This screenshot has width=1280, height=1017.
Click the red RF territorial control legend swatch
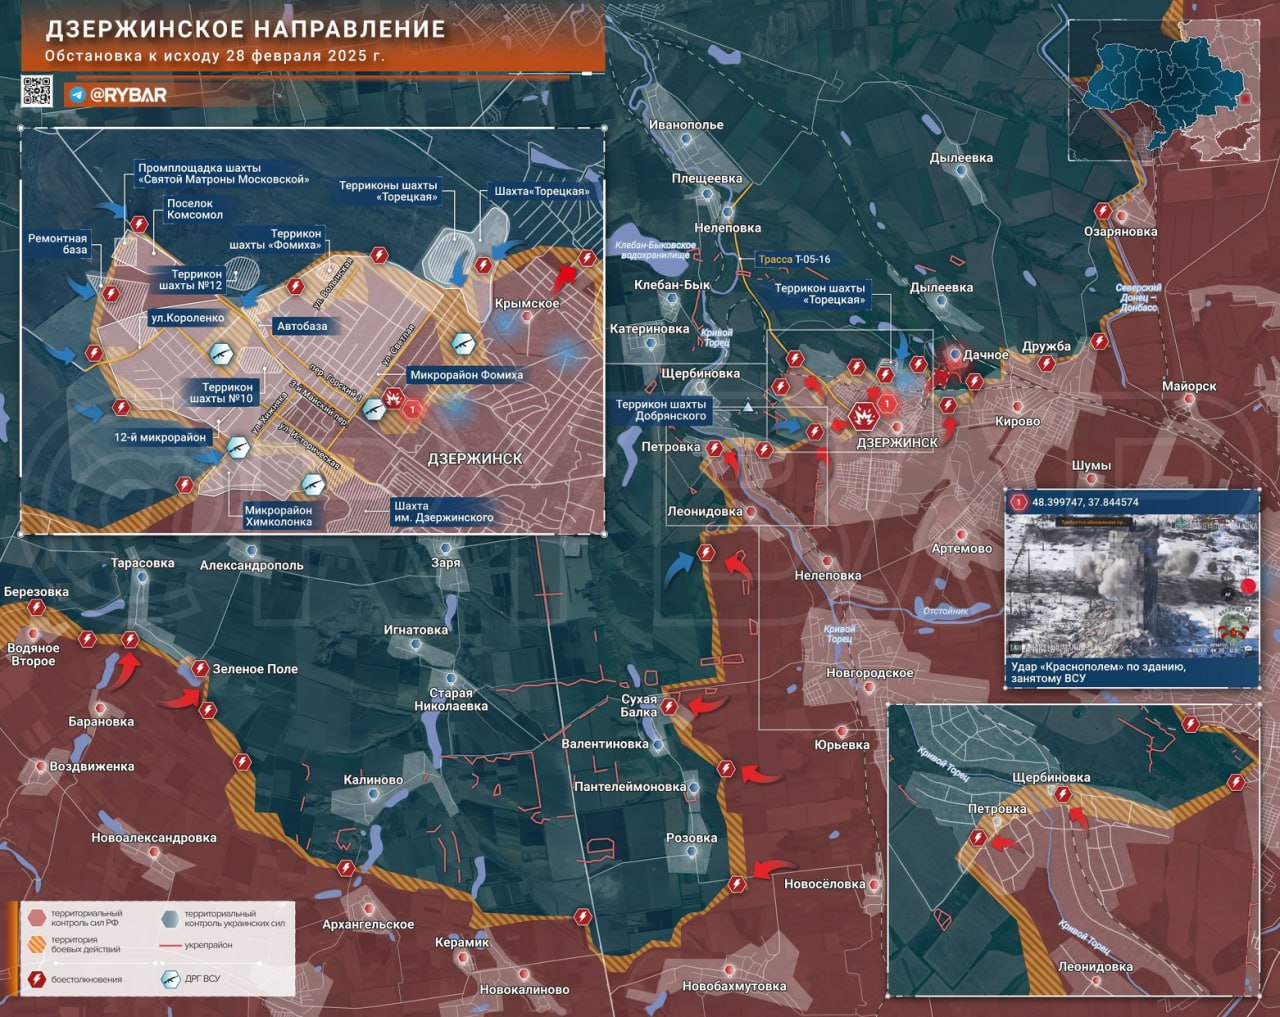(x=36, y=917)
